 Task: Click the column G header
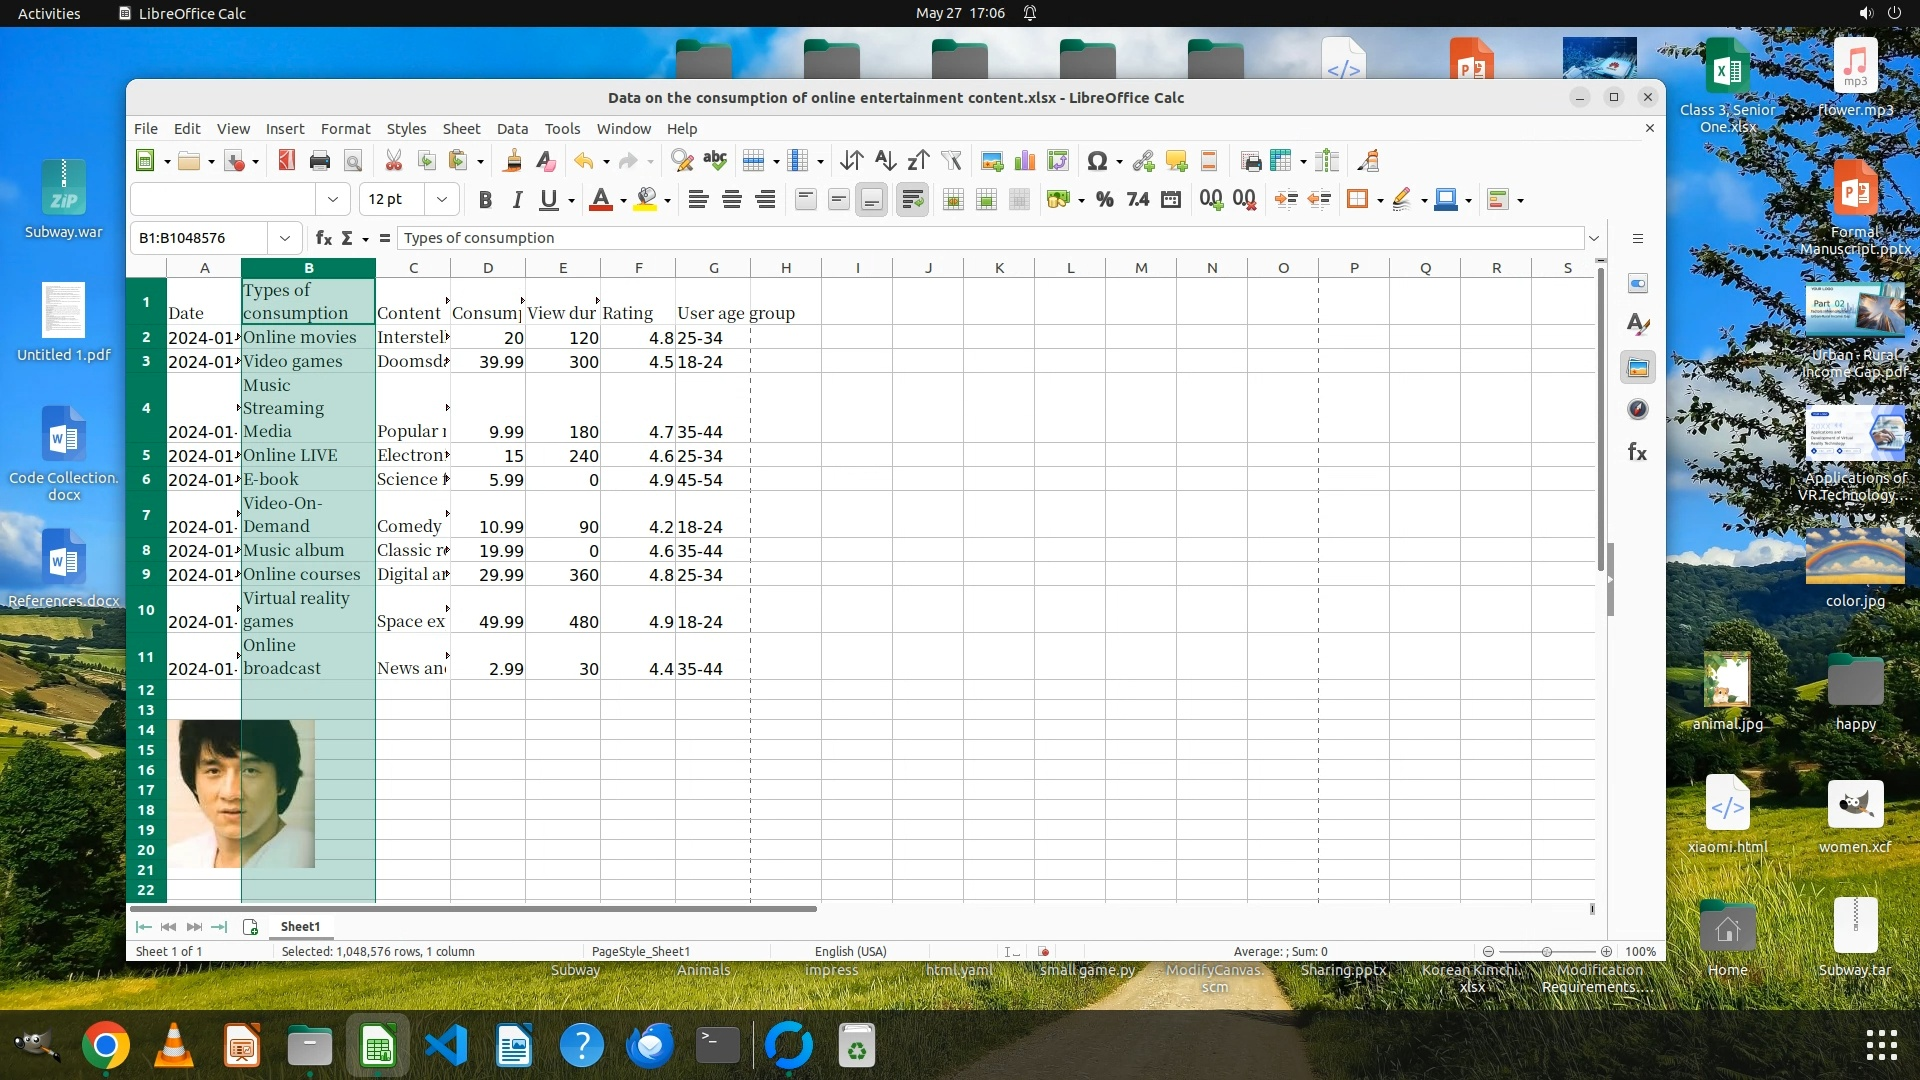click(x=713, y=268)
